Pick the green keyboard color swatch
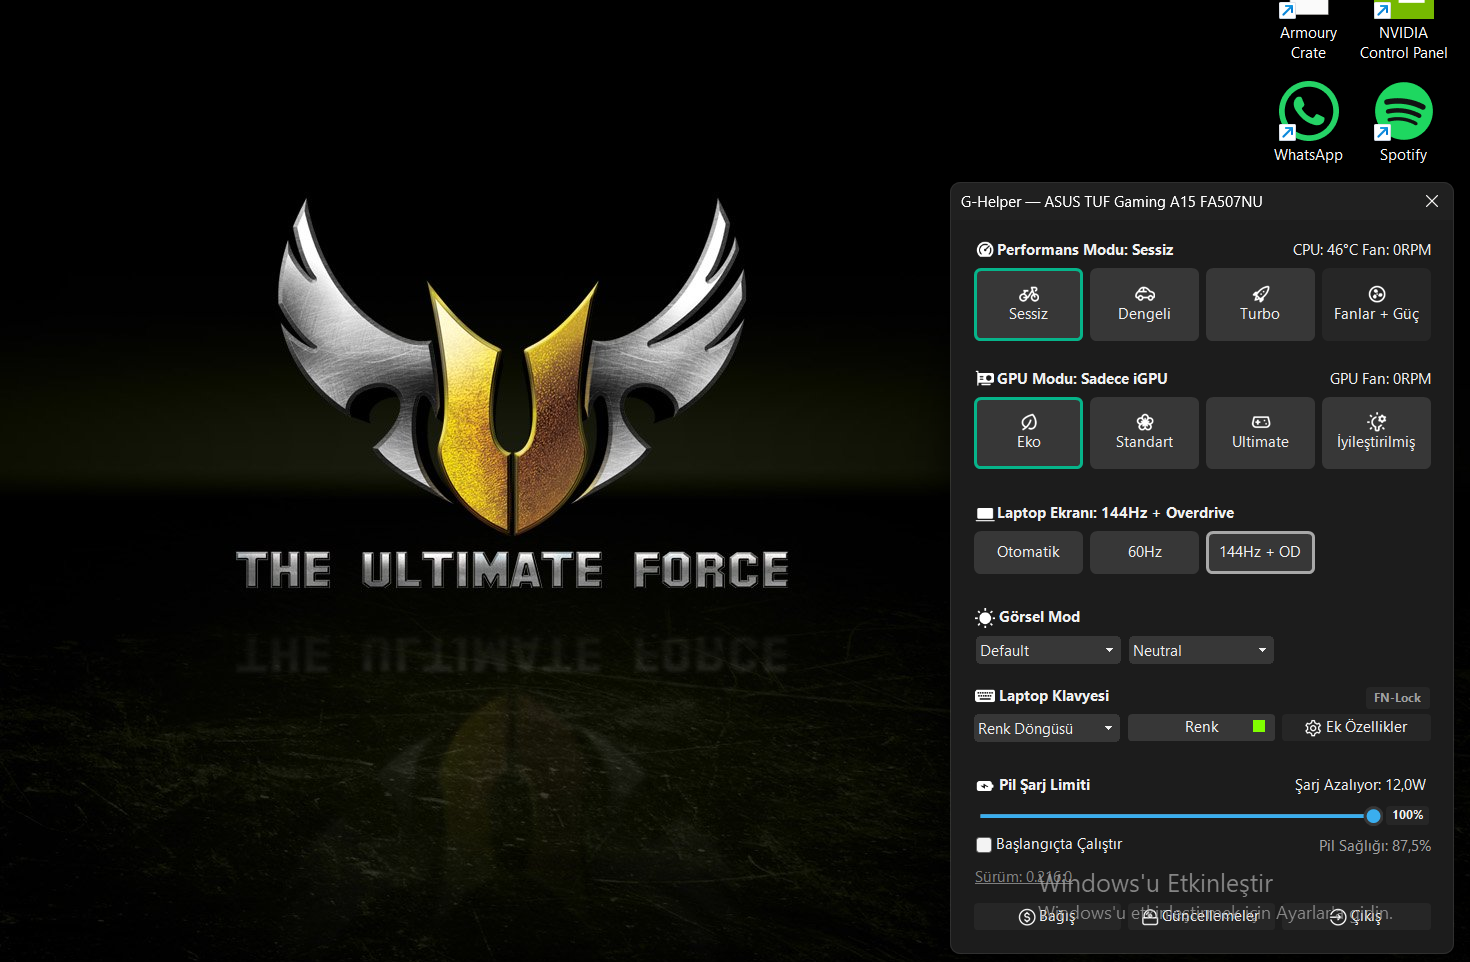Image resolution: width=1470 pixels, height=962 pixels. 1259,726
